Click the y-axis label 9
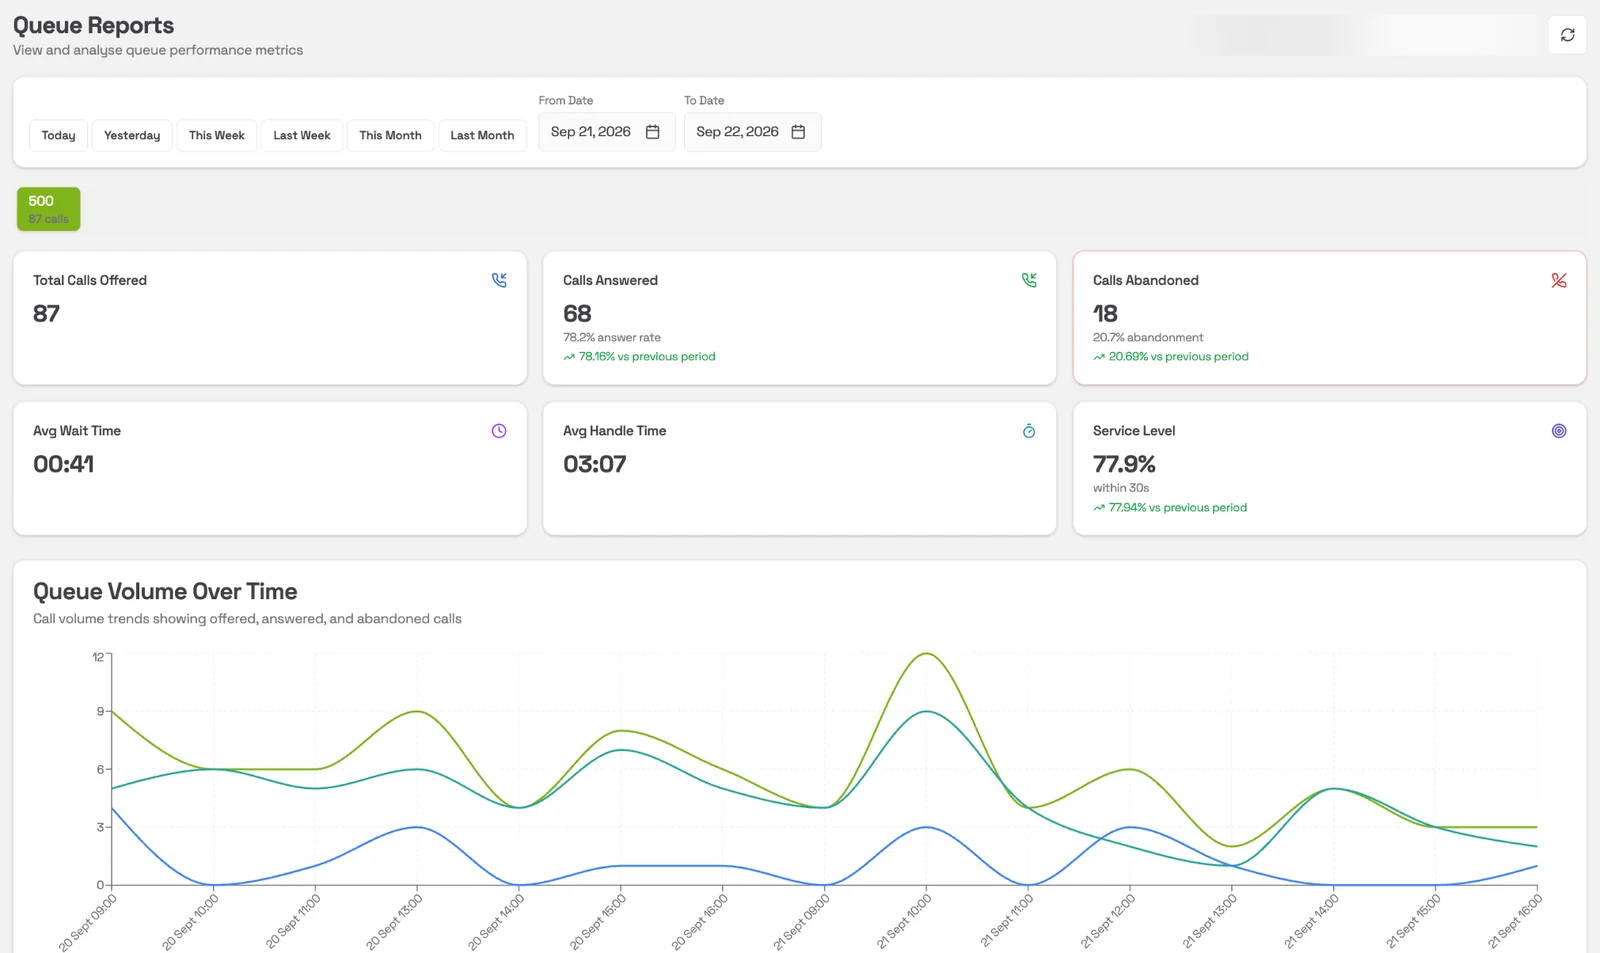This screenshot has width=1600, height=953. pos(100,711)
